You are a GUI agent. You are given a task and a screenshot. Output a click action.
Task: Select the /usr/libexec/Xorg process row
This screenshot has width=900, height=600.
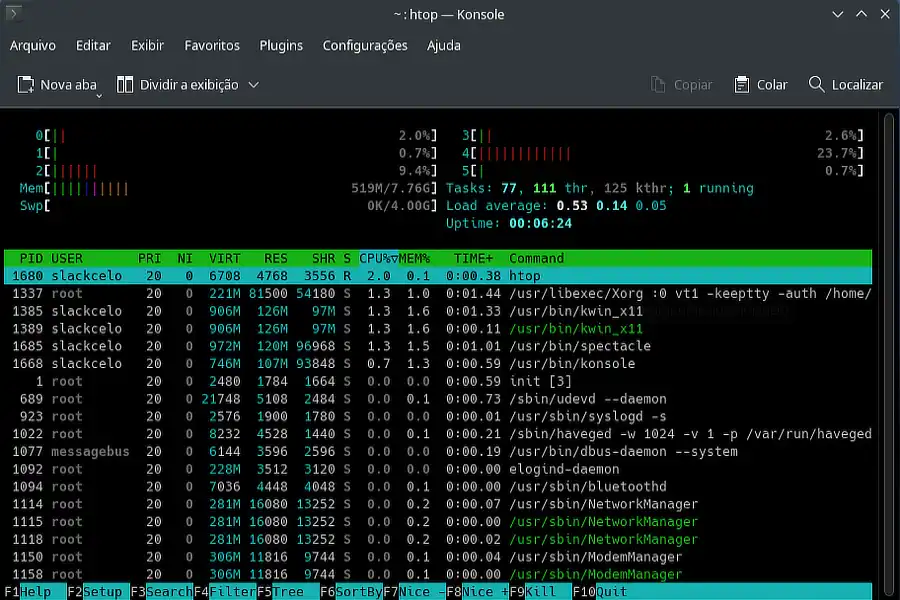coord(438,293)
